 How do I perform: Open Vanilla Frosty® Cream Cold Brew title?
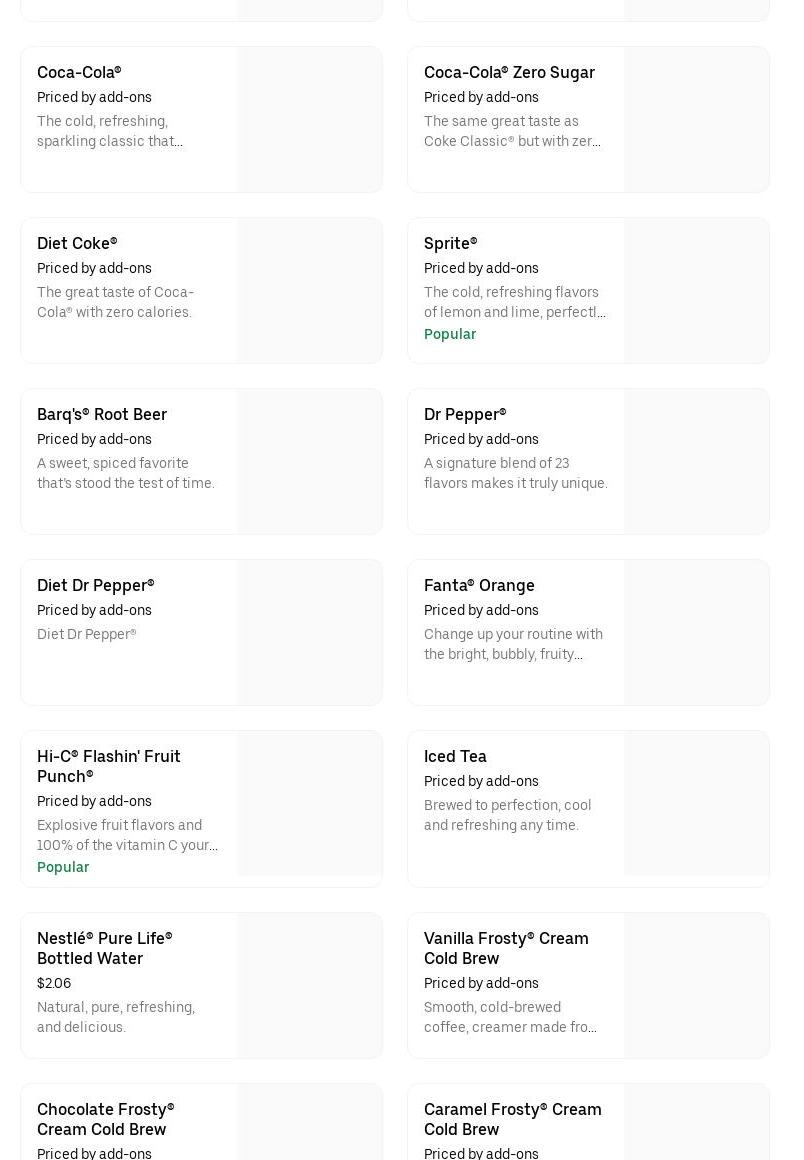coord(506,948)
